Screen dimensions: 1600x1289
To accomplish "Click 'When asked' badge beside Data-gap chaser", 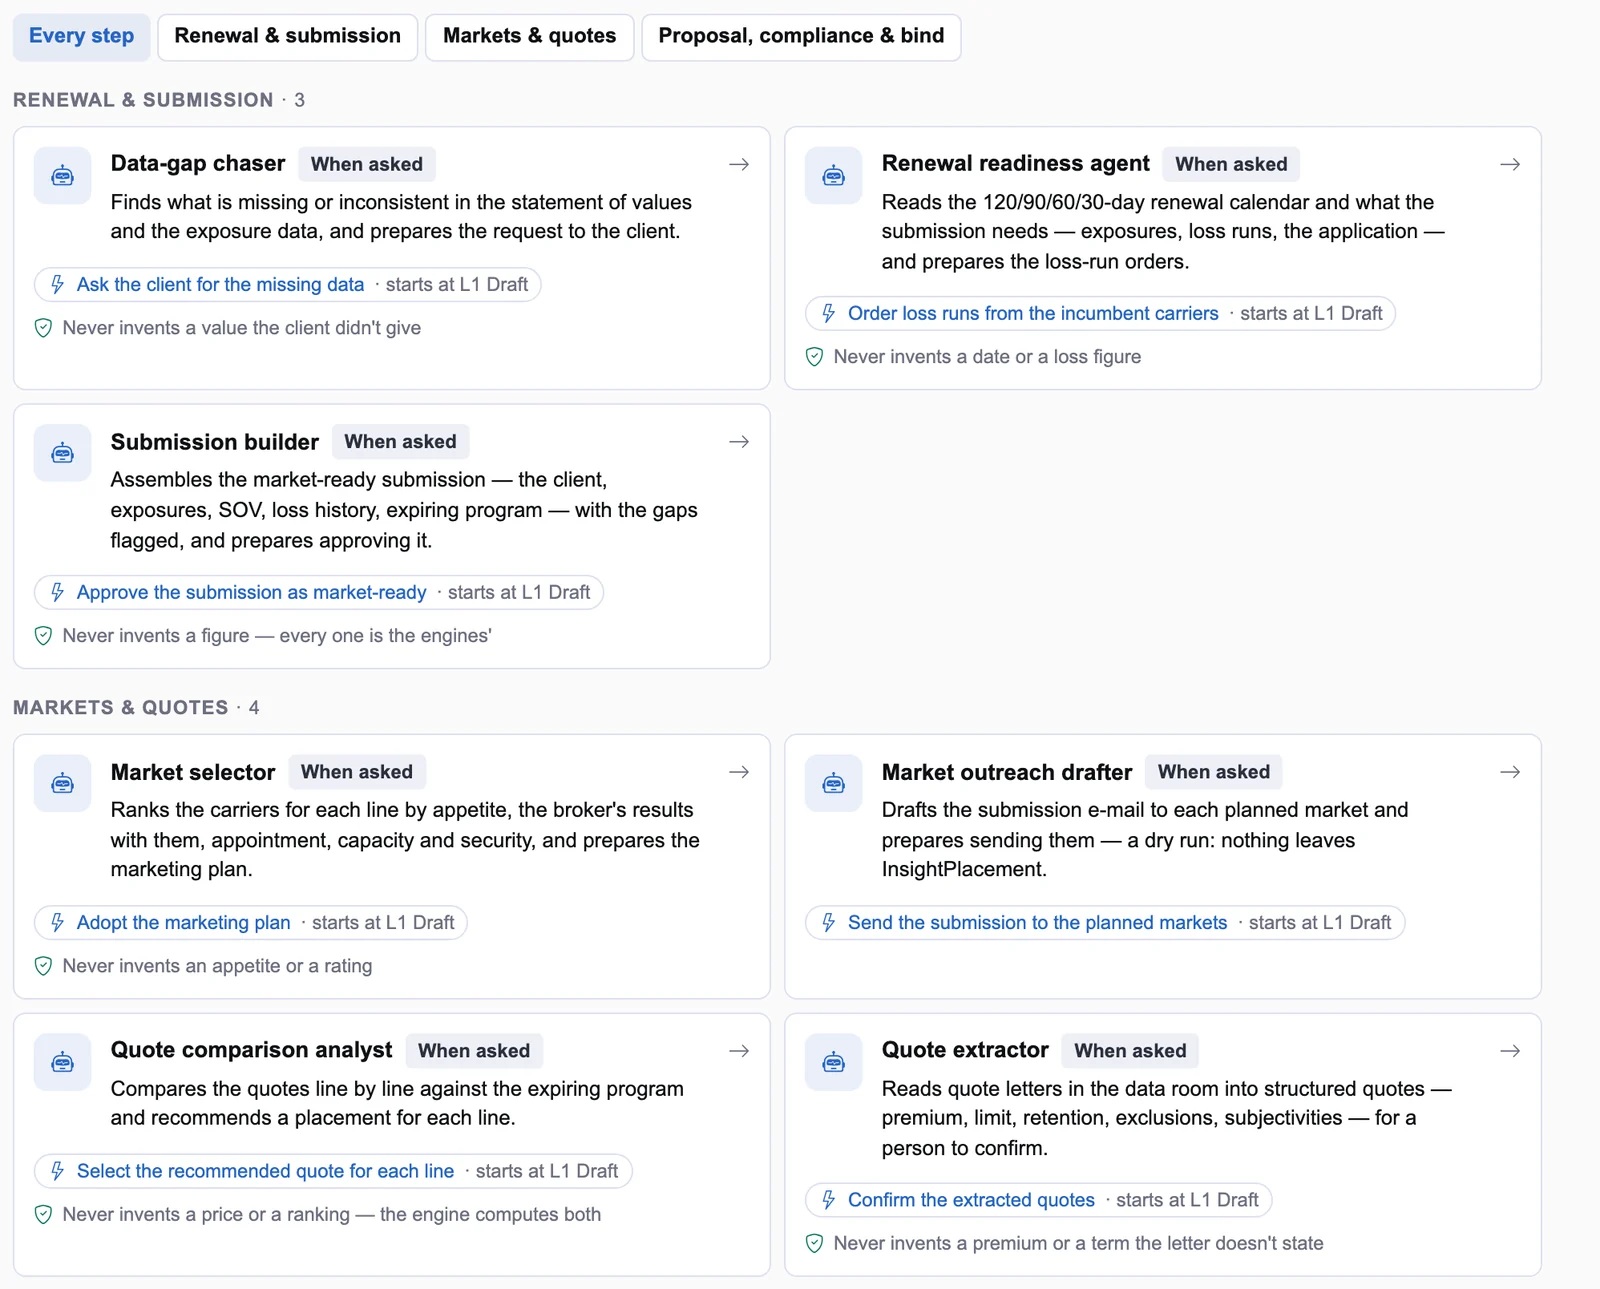I will coord(367,164).
